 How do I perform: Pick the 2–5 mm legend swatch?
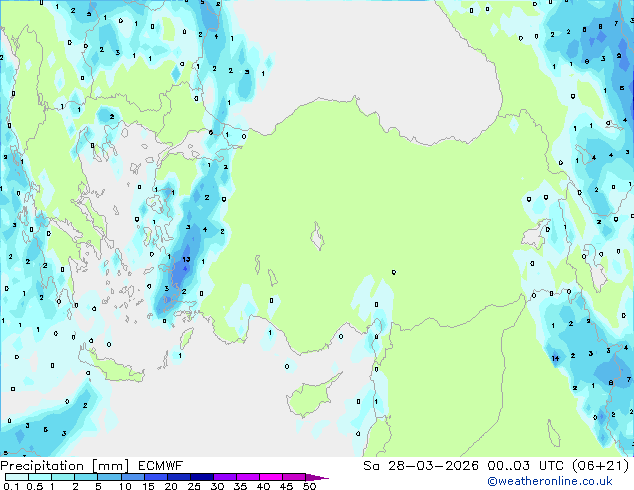86,477
